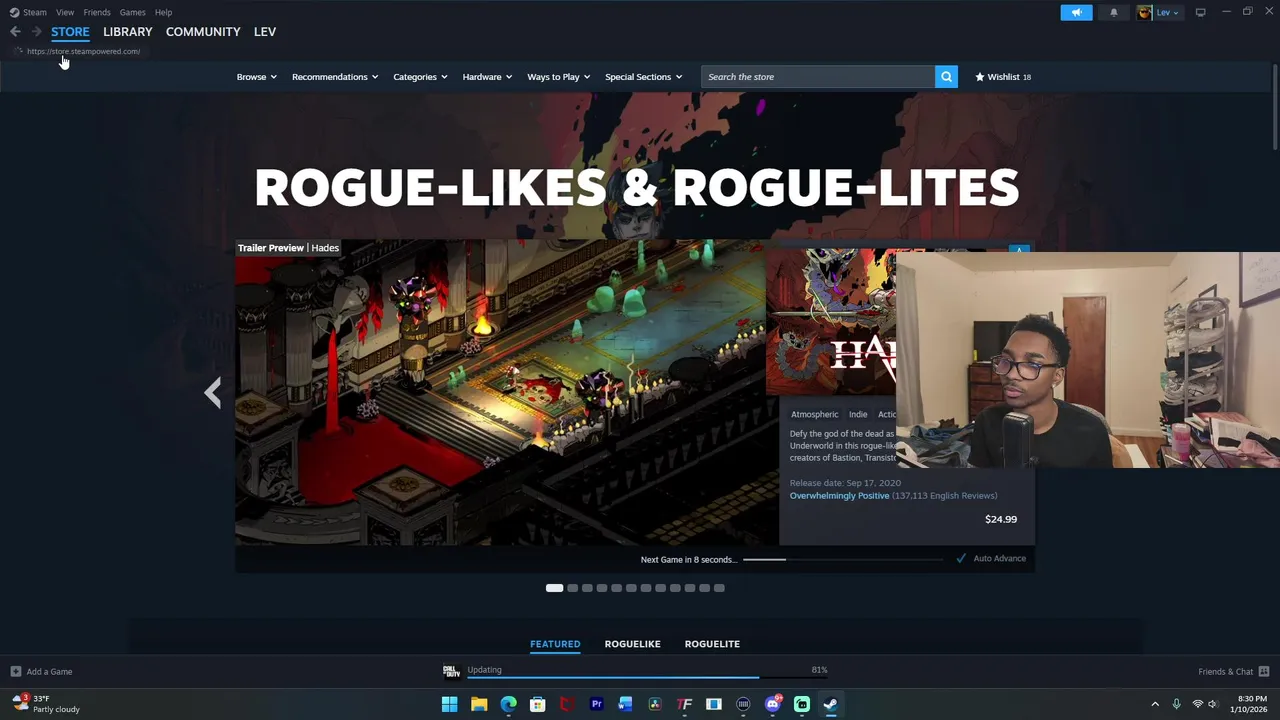Click the $24.99 price
The width and height of the screenshot is (1280, 720).
point(1001,519)
